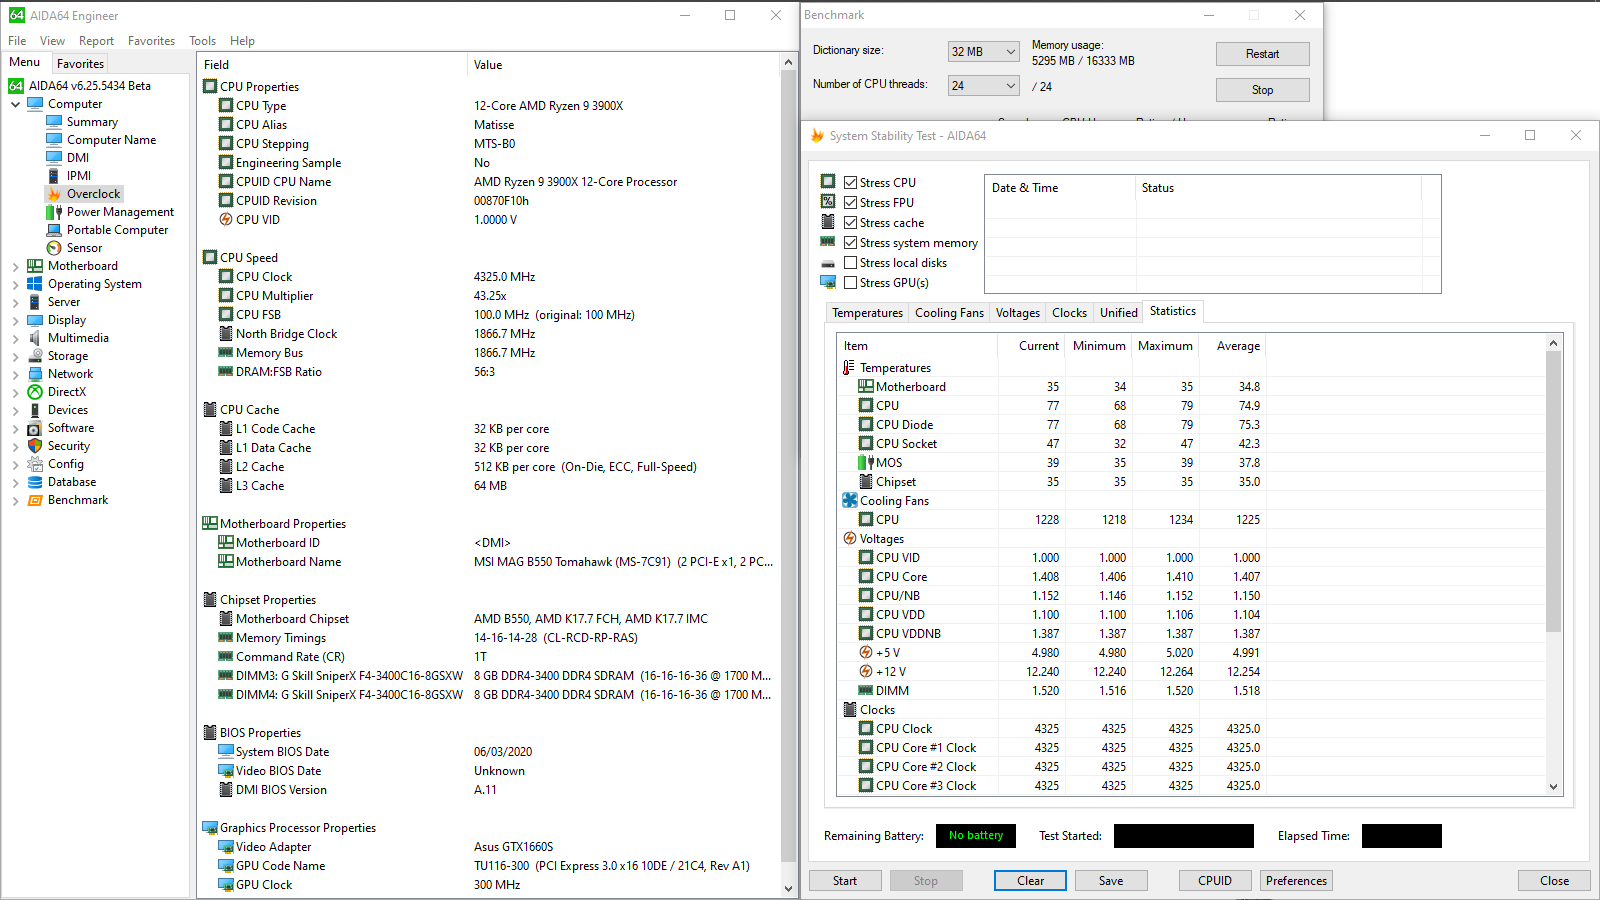1600x900 pixels.
Task: Click the Database icon in tree
Action: pyautogui.click(x=35, y=482)
